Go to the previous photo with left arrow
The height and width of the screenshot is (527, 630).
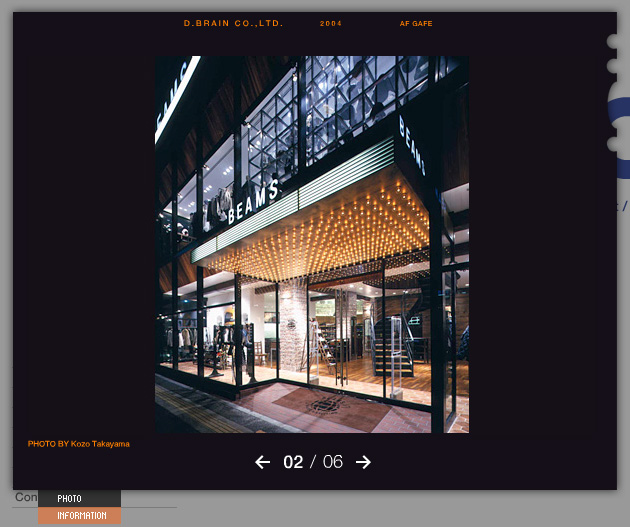click(x=262, y=462)
